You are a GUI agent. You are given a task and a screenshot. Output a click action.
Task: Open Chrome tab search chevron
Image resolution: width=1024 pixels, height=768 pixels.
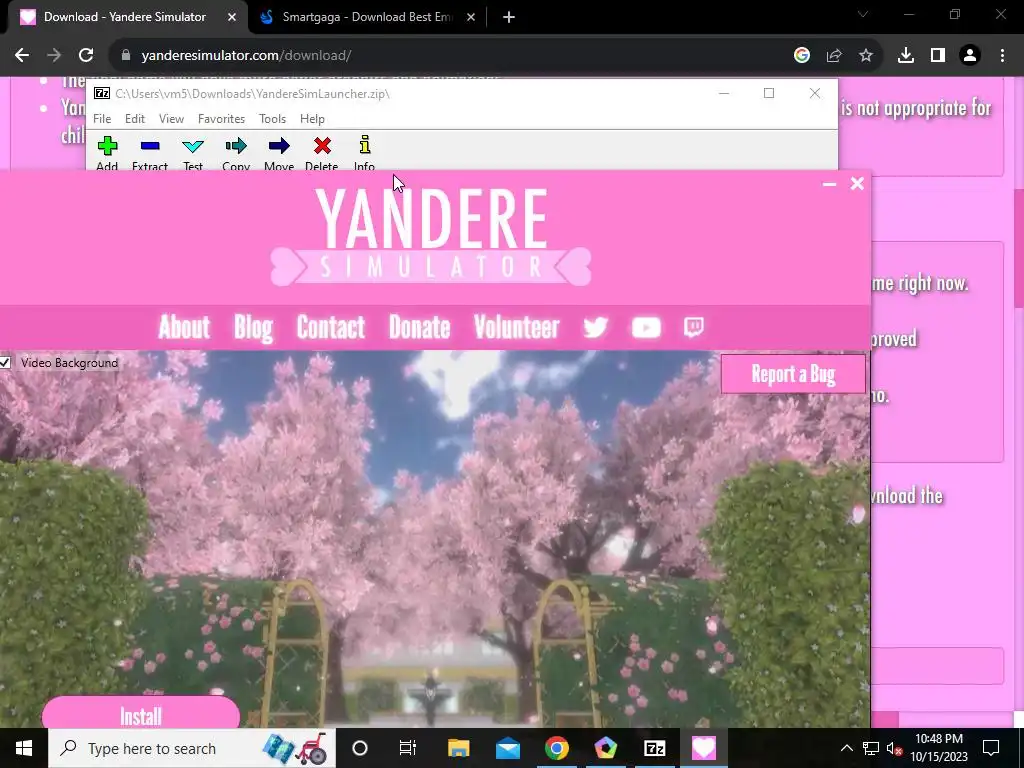point(863,14)
